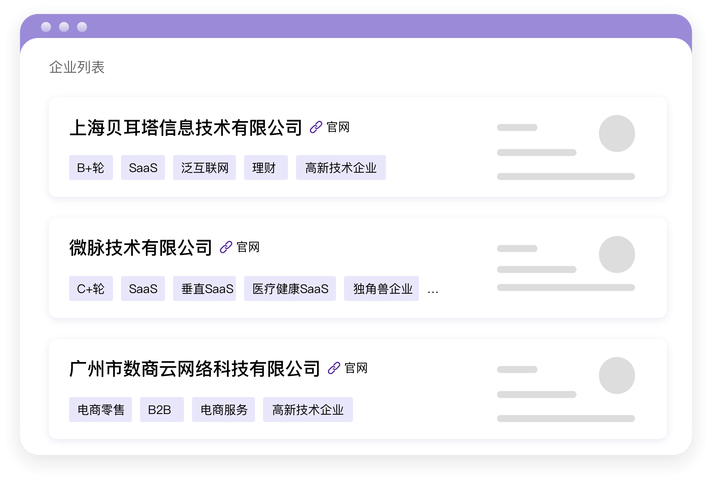This screenshot has height=481, width=712.
Task: Click the avatar circle in 广州市数商云网络科技有限公司 card
Action: tap(617, 375)
